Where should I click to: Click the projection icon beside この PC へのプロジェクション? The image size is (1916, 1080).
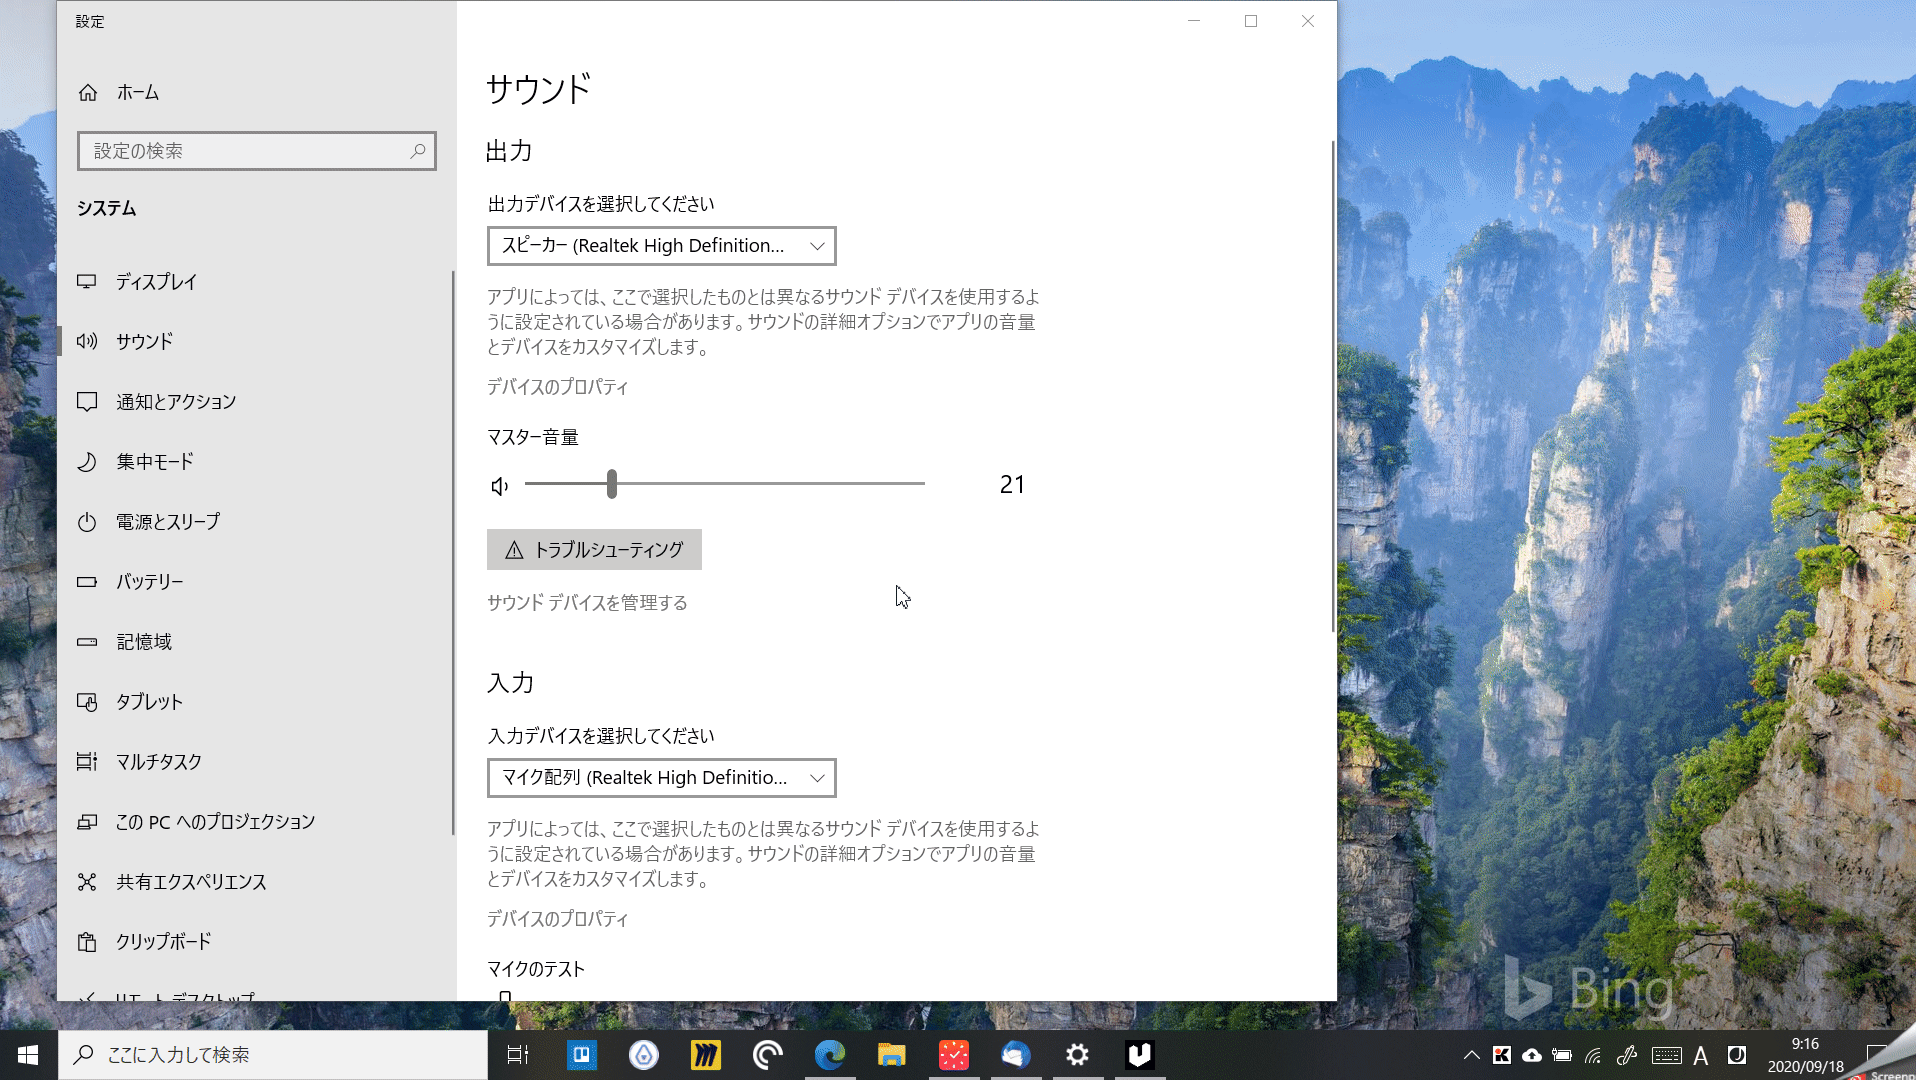[87, 822]
